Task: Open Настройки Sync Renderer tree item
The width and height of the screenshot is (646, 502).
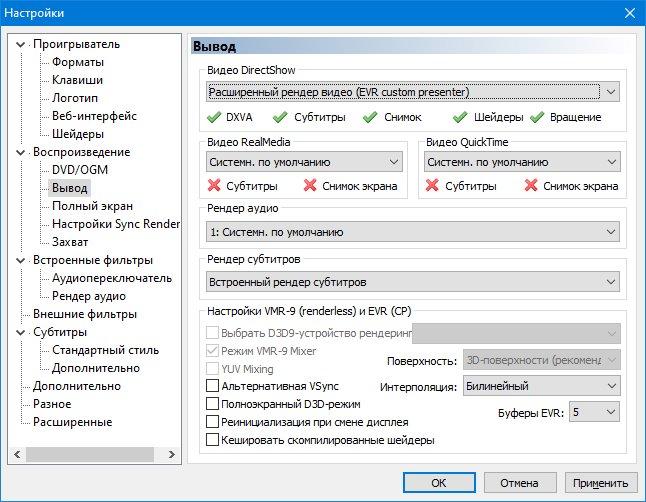Action: pyautogui.click(x=115, y=223)
